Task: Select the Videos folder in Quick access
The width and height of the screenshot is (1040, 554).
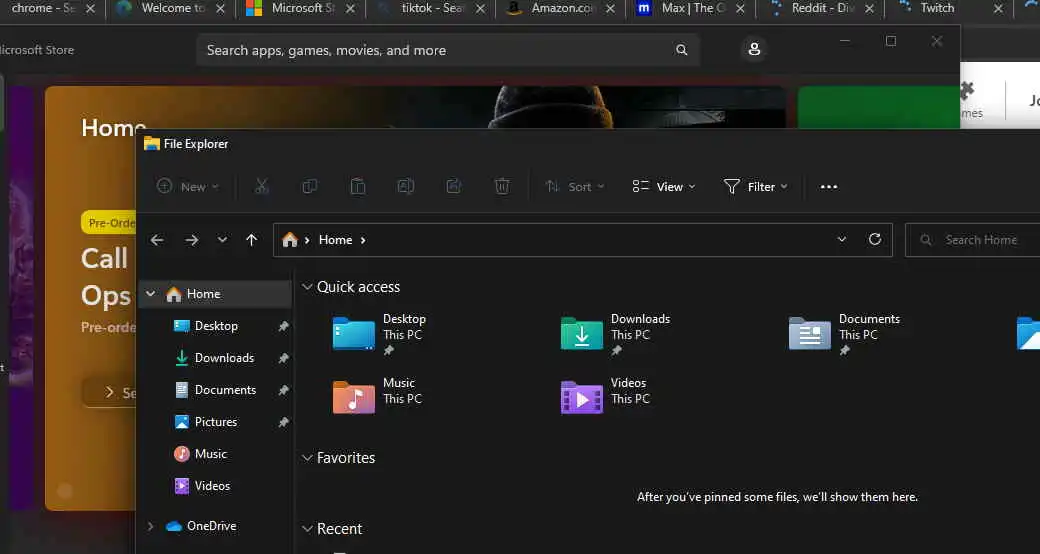Action: pyautogui.click(x=605, y=396)
